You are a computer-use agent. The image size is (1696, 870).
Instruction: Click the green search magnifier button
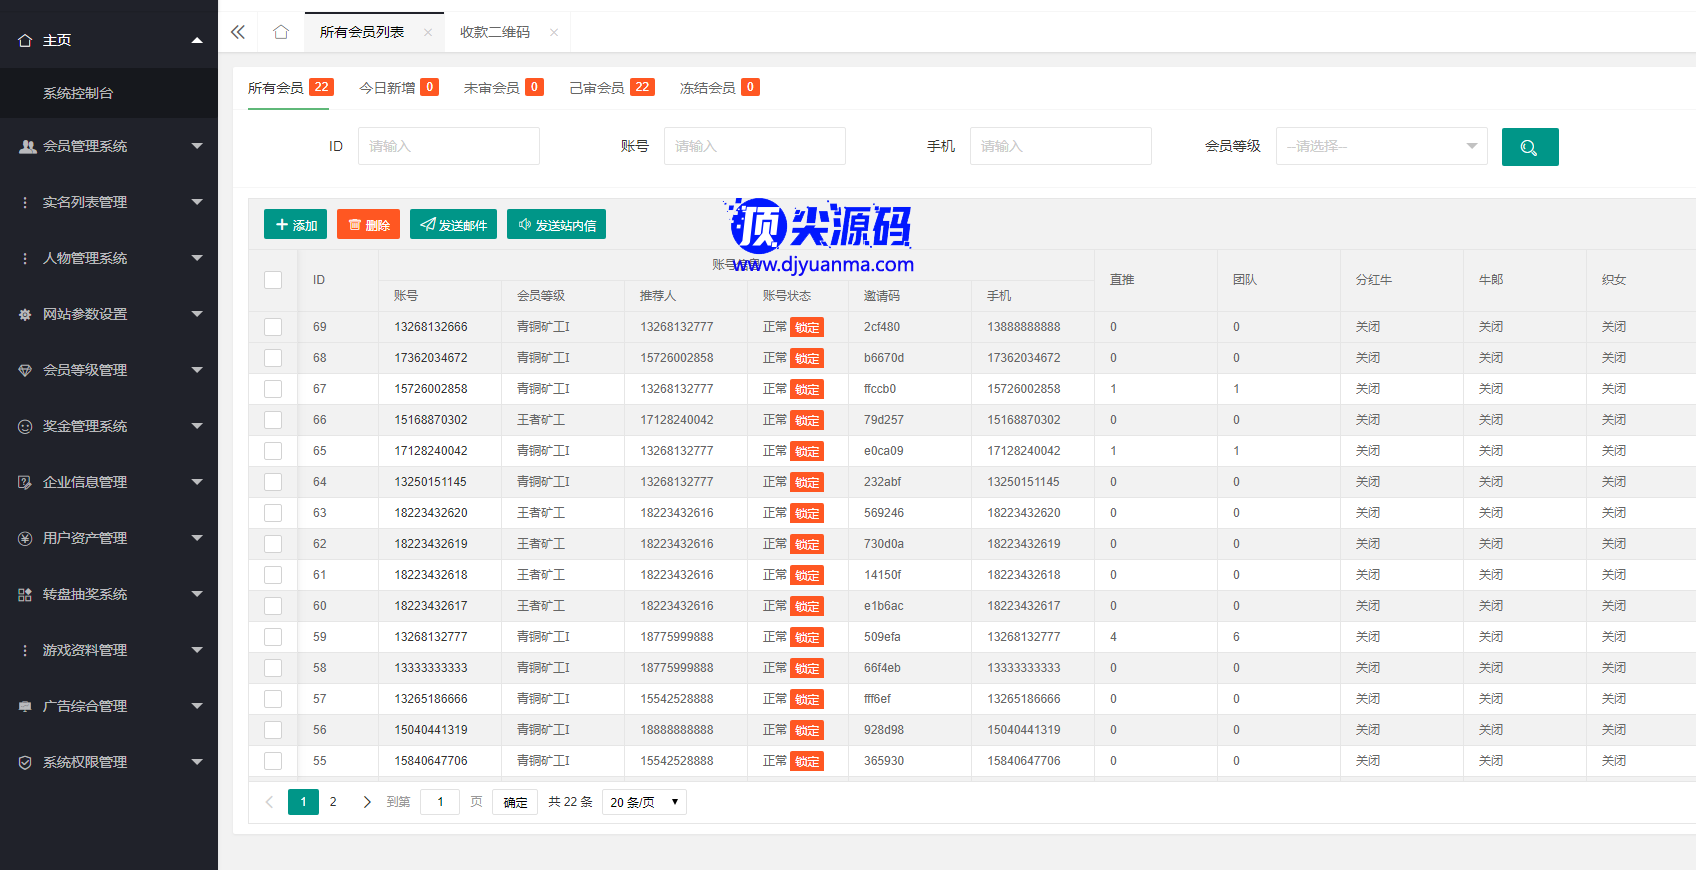1529,147
